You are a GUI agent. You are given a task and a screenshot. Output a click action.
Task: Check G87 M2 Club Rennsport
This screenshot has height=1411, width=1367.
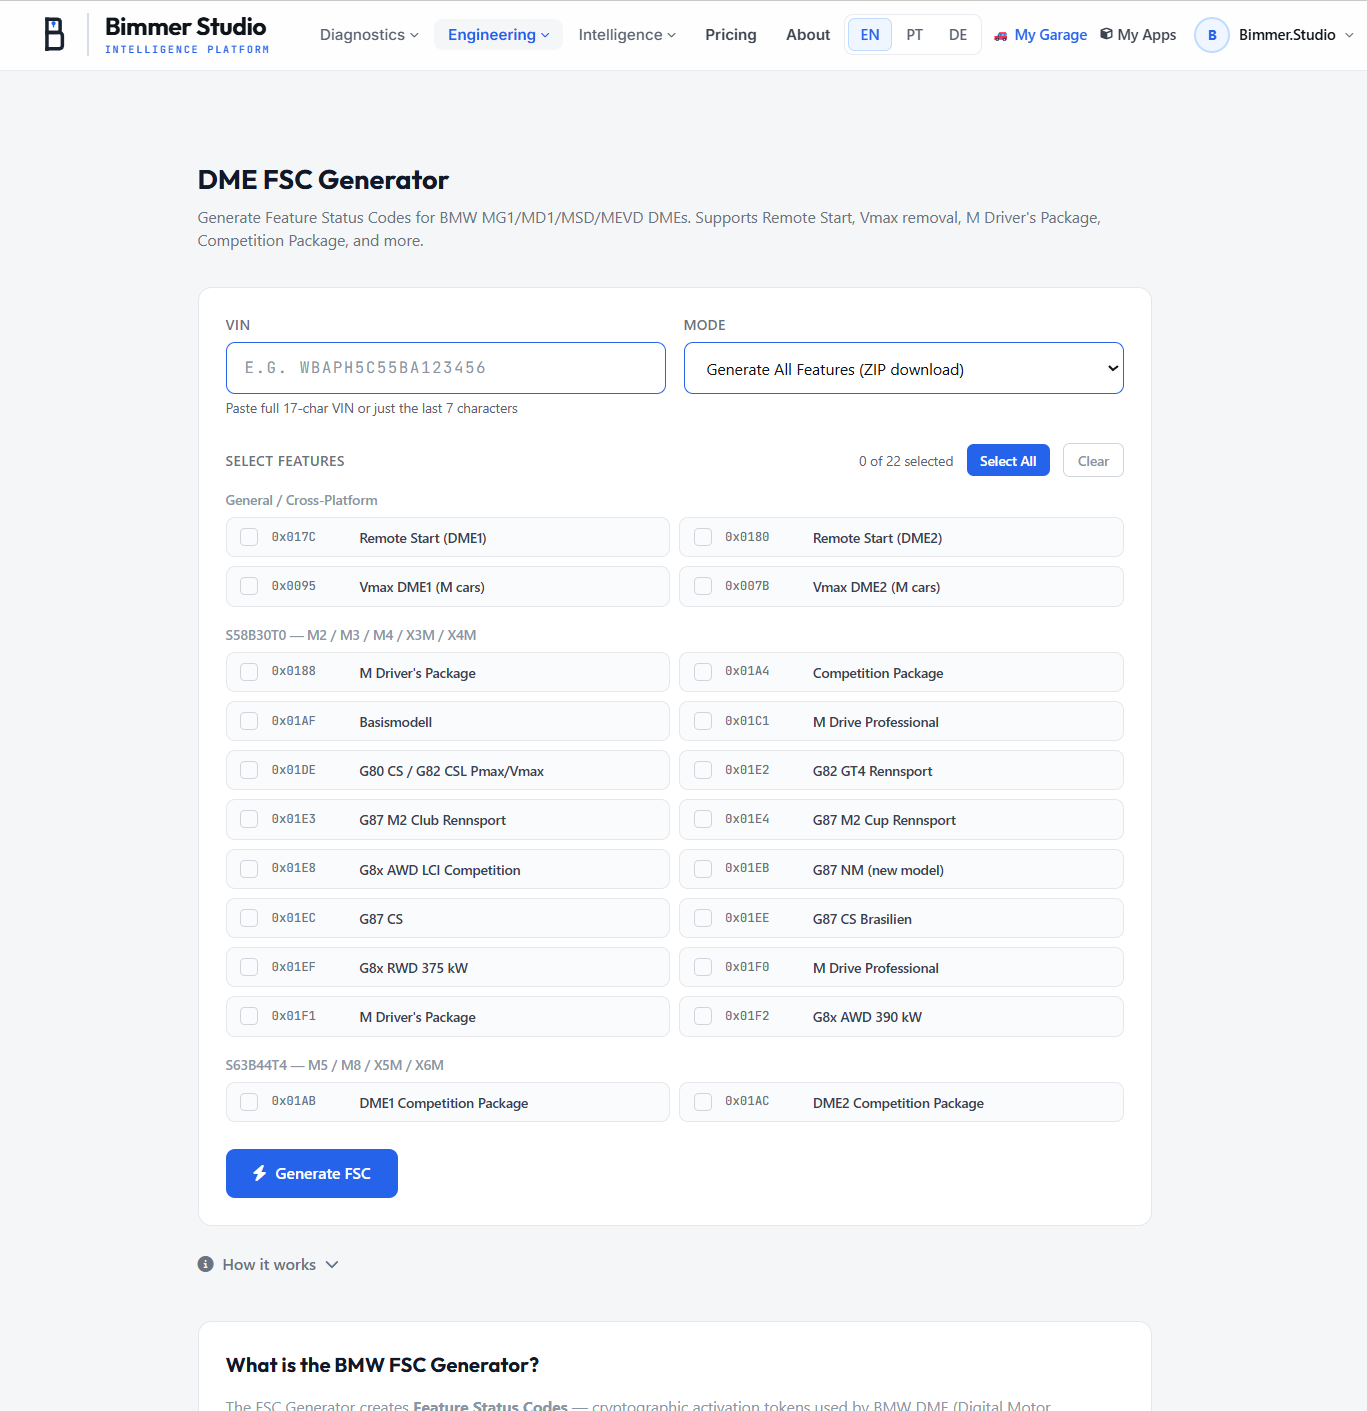(x=249, y=819)
